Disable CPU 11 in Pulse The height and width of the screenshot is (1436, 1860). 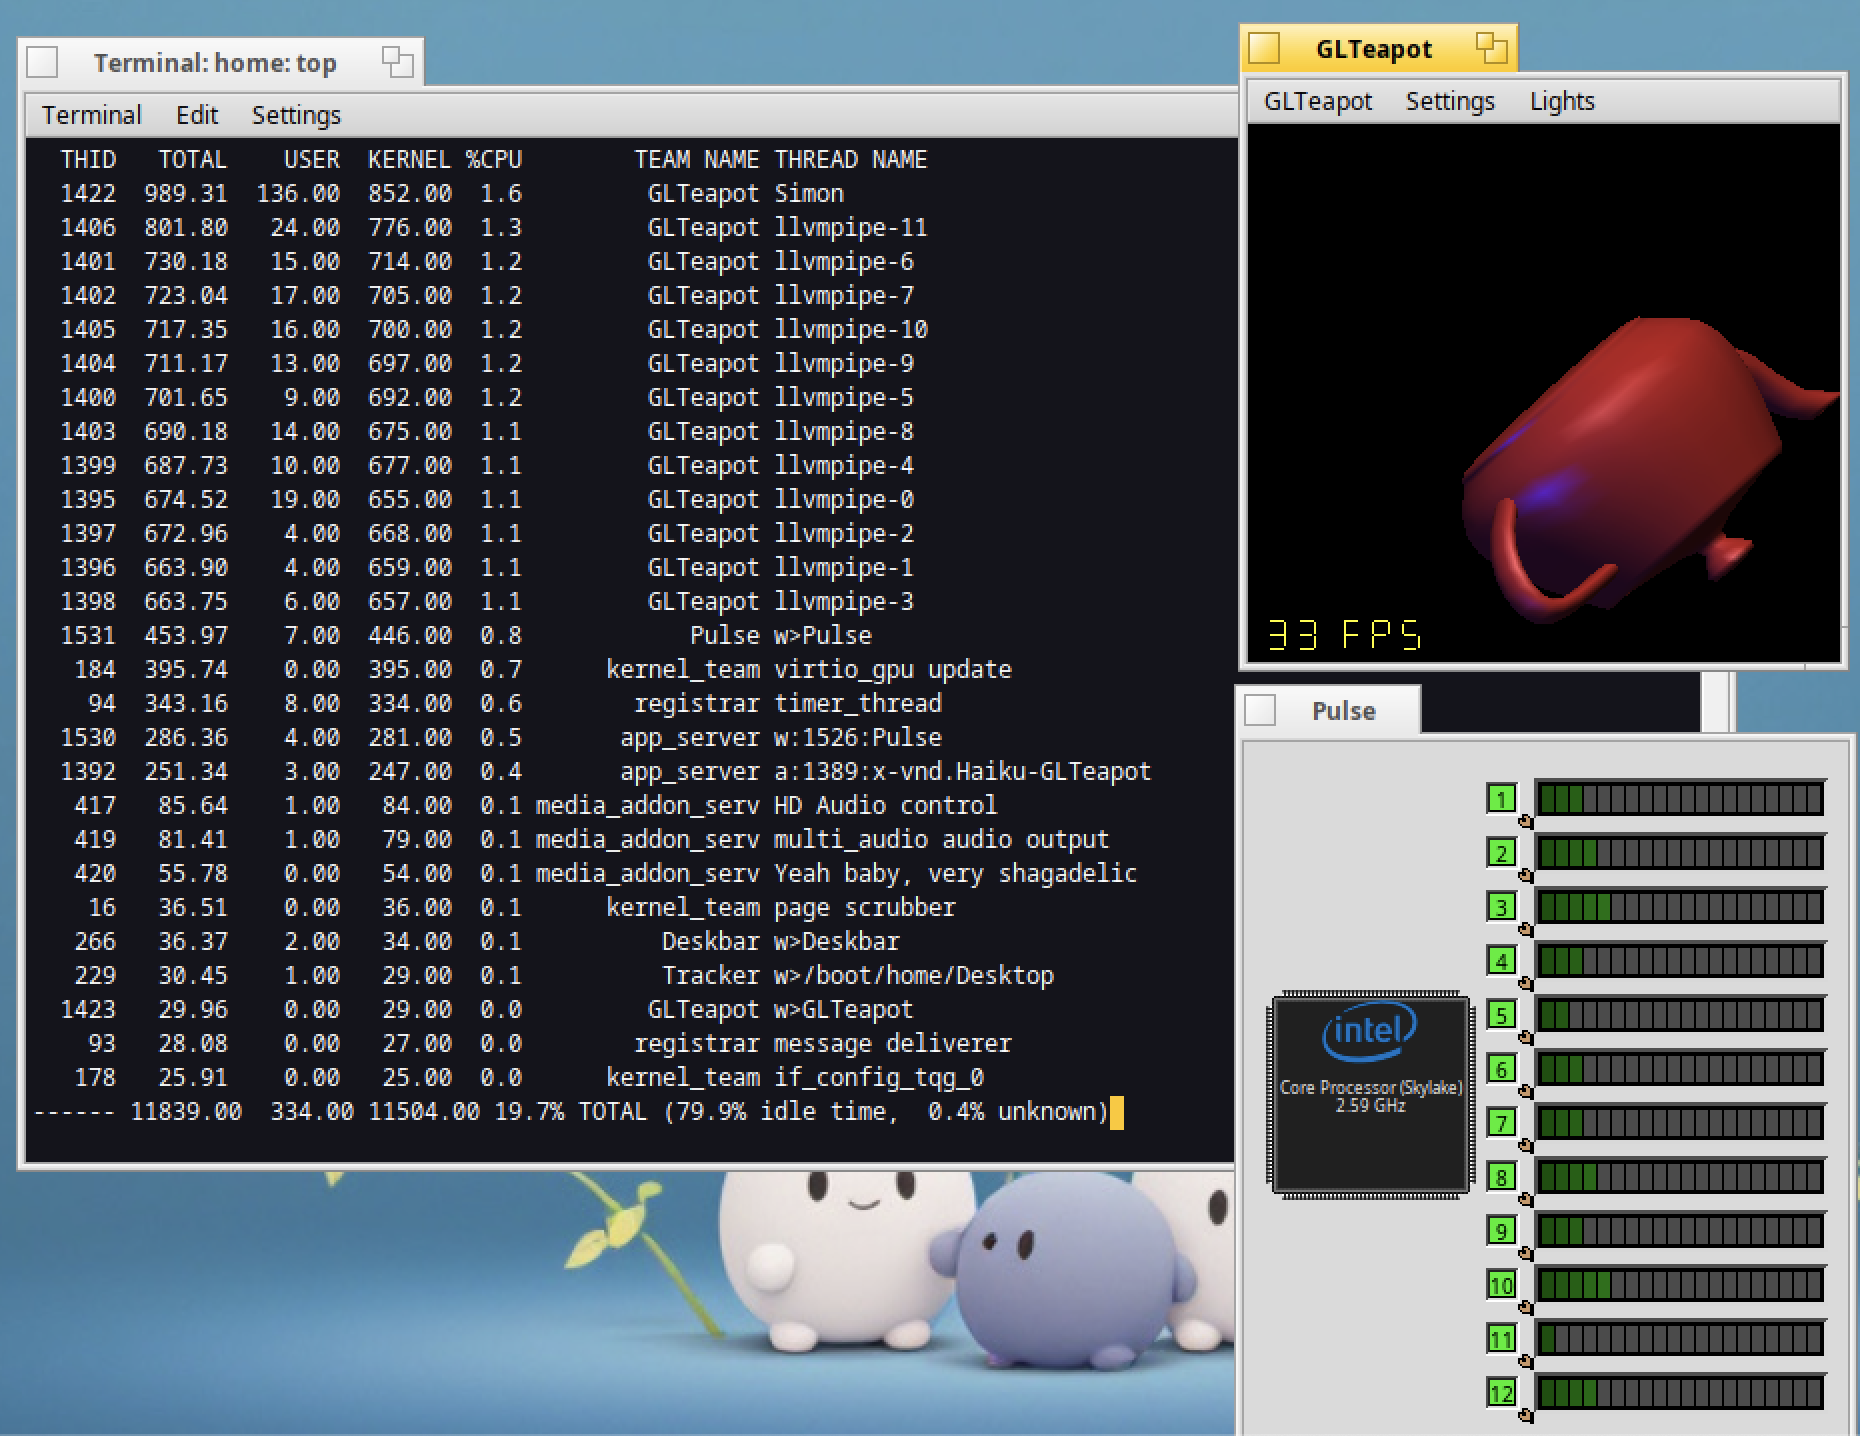[x=1501, y=1339]
